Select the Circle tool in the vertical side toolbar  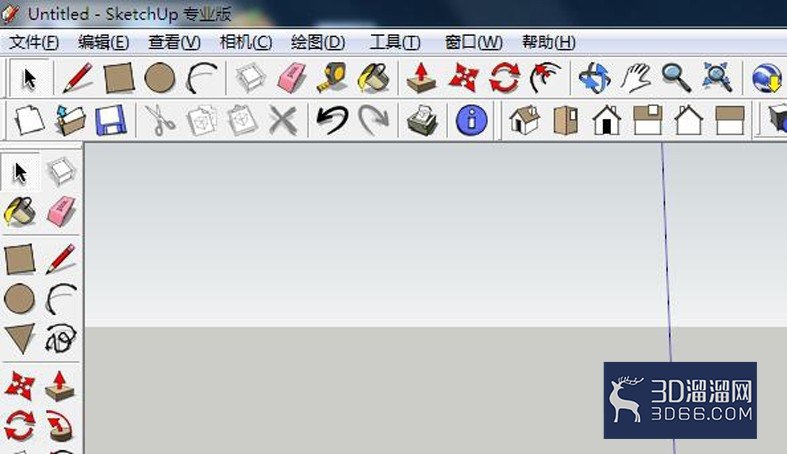(x=20, y=299)
